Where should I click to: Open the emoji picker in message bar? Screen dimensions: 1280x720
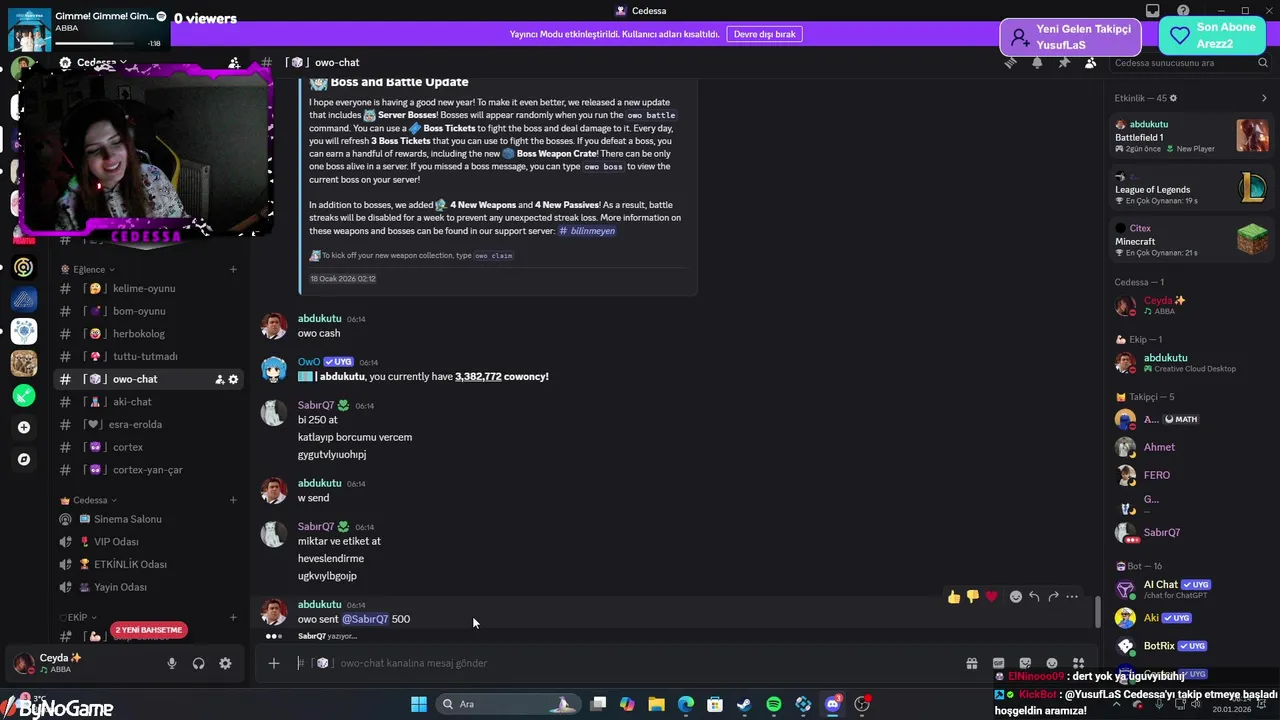[1052, 663]
